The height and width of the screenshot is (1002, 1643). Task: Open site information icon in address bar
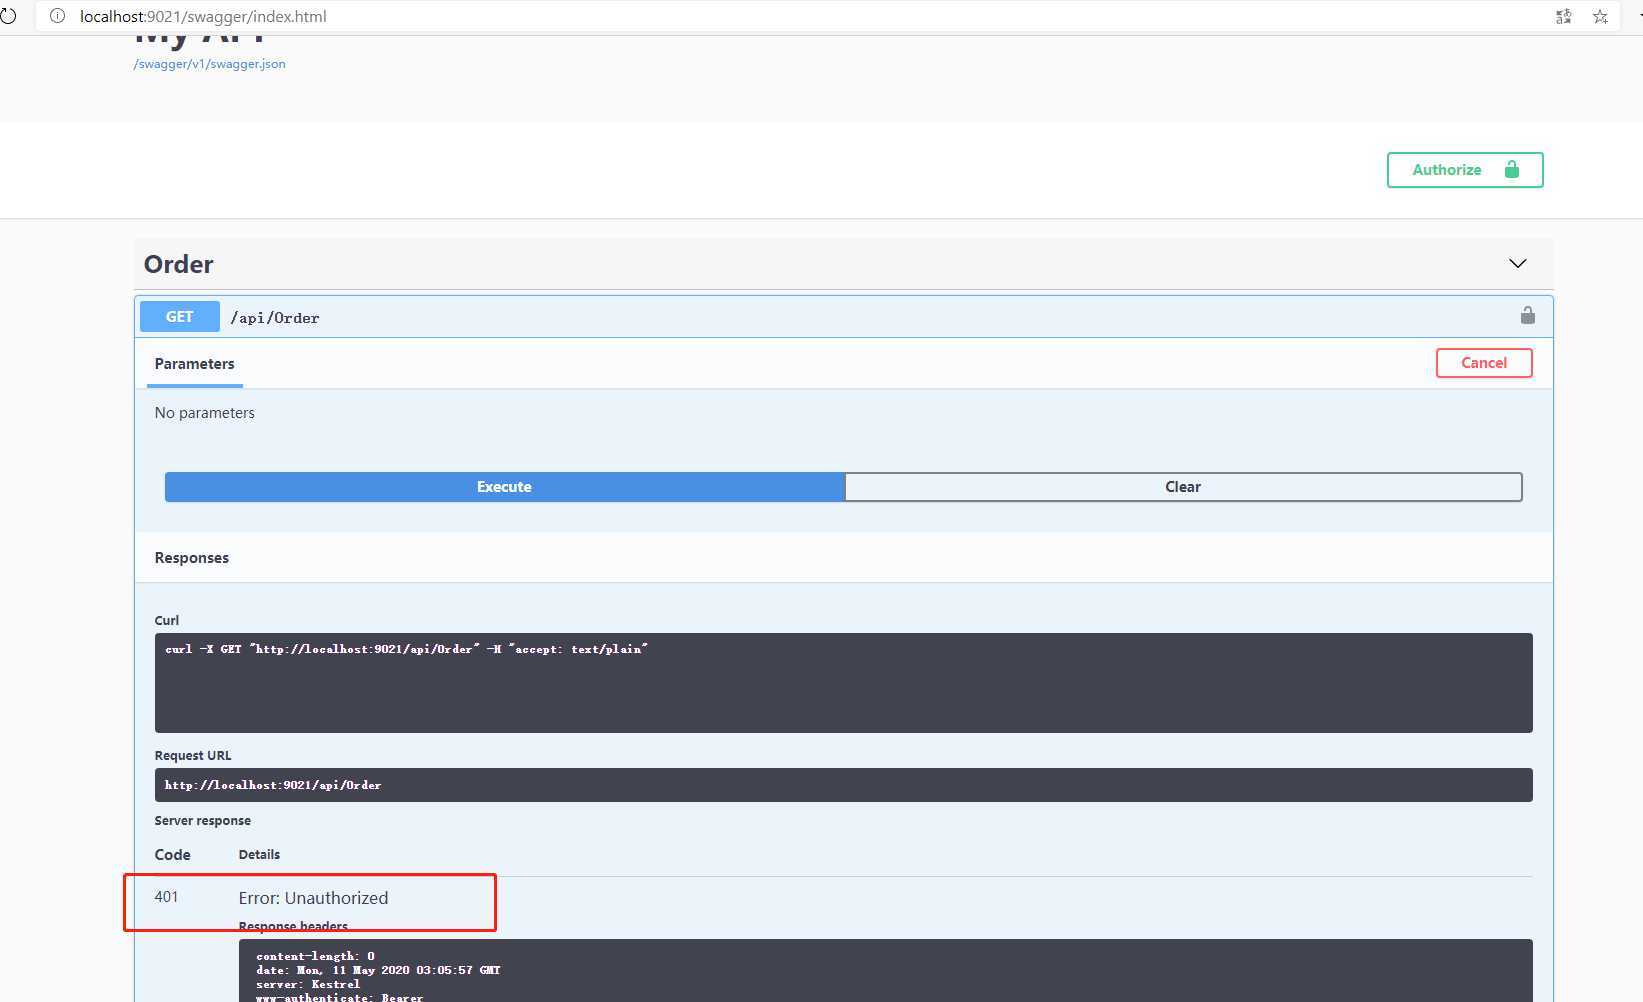[57, 16]
